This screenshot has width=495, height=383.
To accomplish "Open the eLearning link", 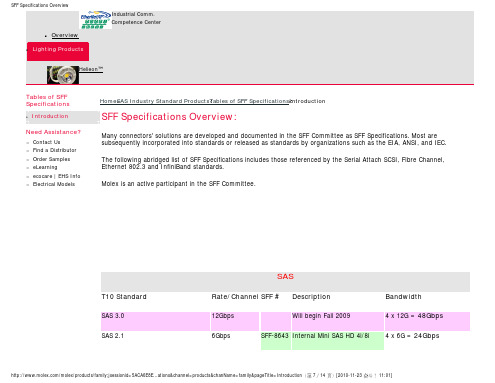I will [45, 167].
